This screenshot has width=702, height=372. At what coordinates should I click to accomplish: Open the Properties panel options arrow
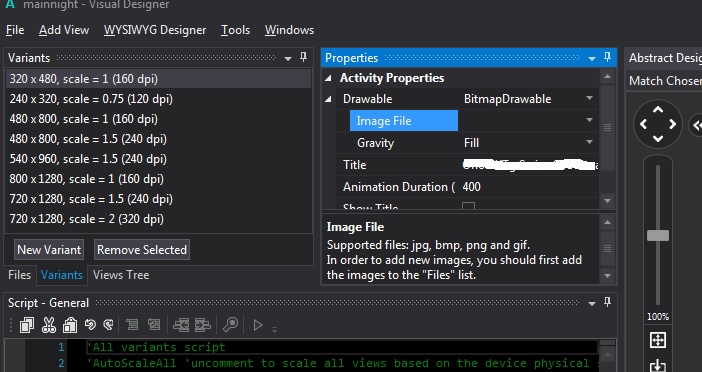click(592, 58)
